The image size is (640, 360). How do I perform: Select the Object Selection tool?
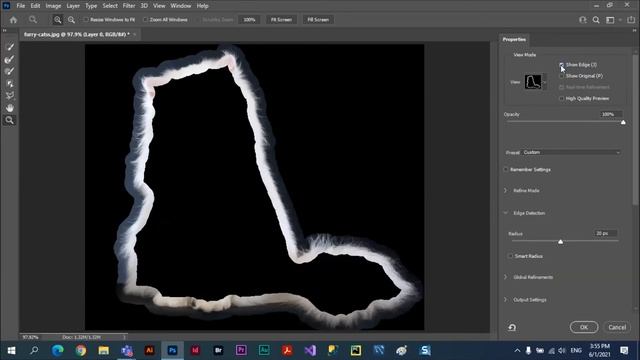(9, 84)
